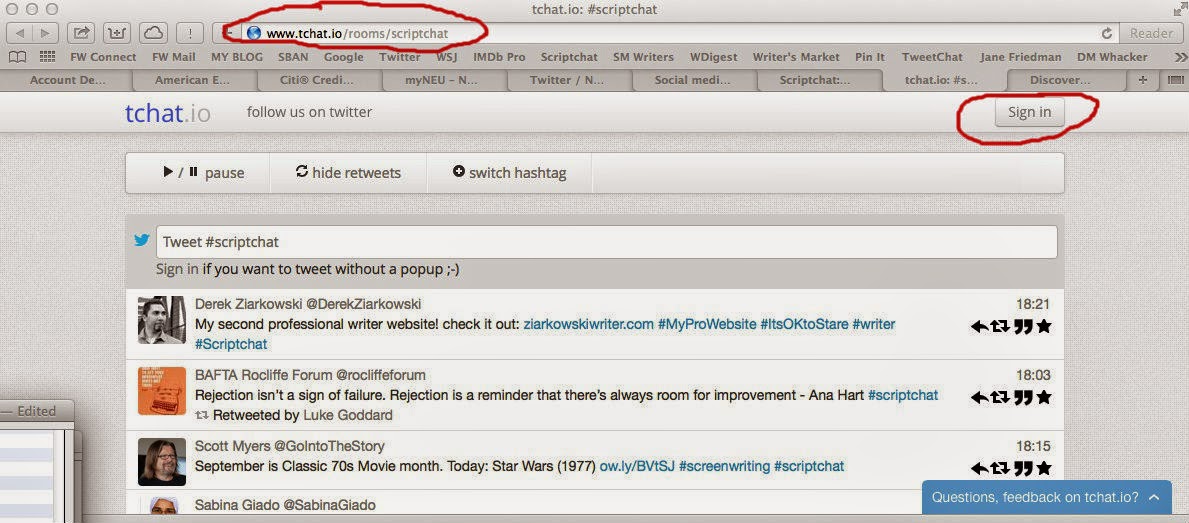The height and width of the screenshot is (523, 1189).
Task: Open ziarkowskiwriter.com link
Action: [x=588, y=324]
